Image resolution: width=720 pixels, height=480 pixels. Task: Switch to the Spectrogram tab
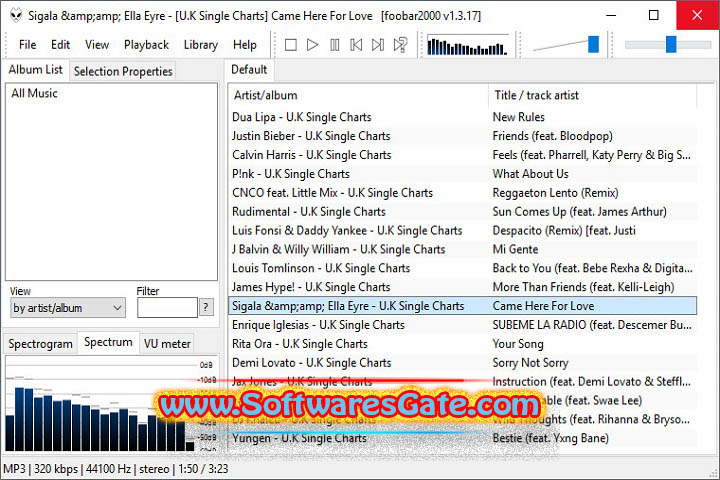tap(40, 344)
